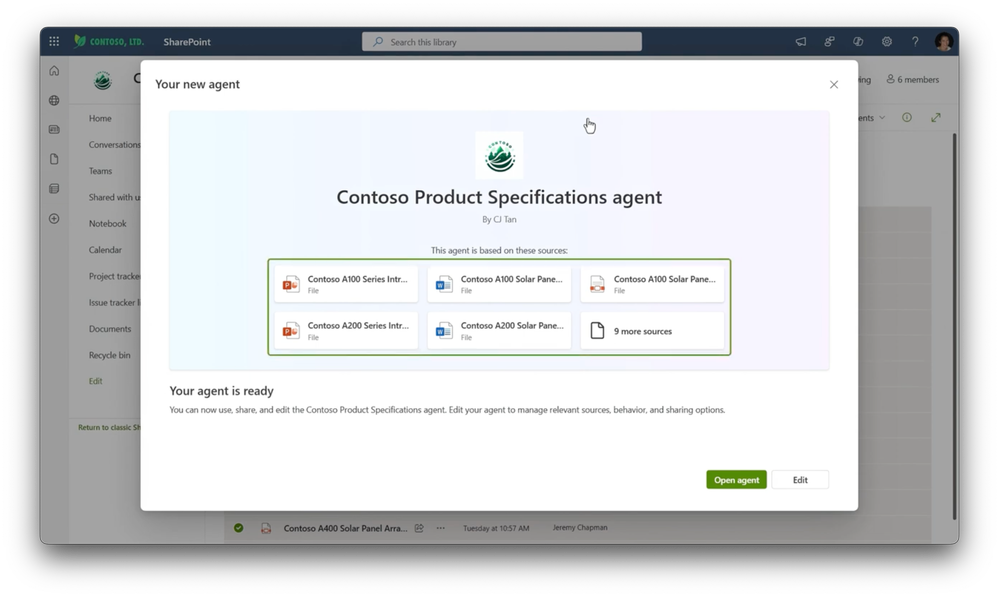Image resolution: width=999 pixels, height=597 pixels.
Task: Open Contoso A200 Solar Pane... Word source
Action: (x=499, y=331)
